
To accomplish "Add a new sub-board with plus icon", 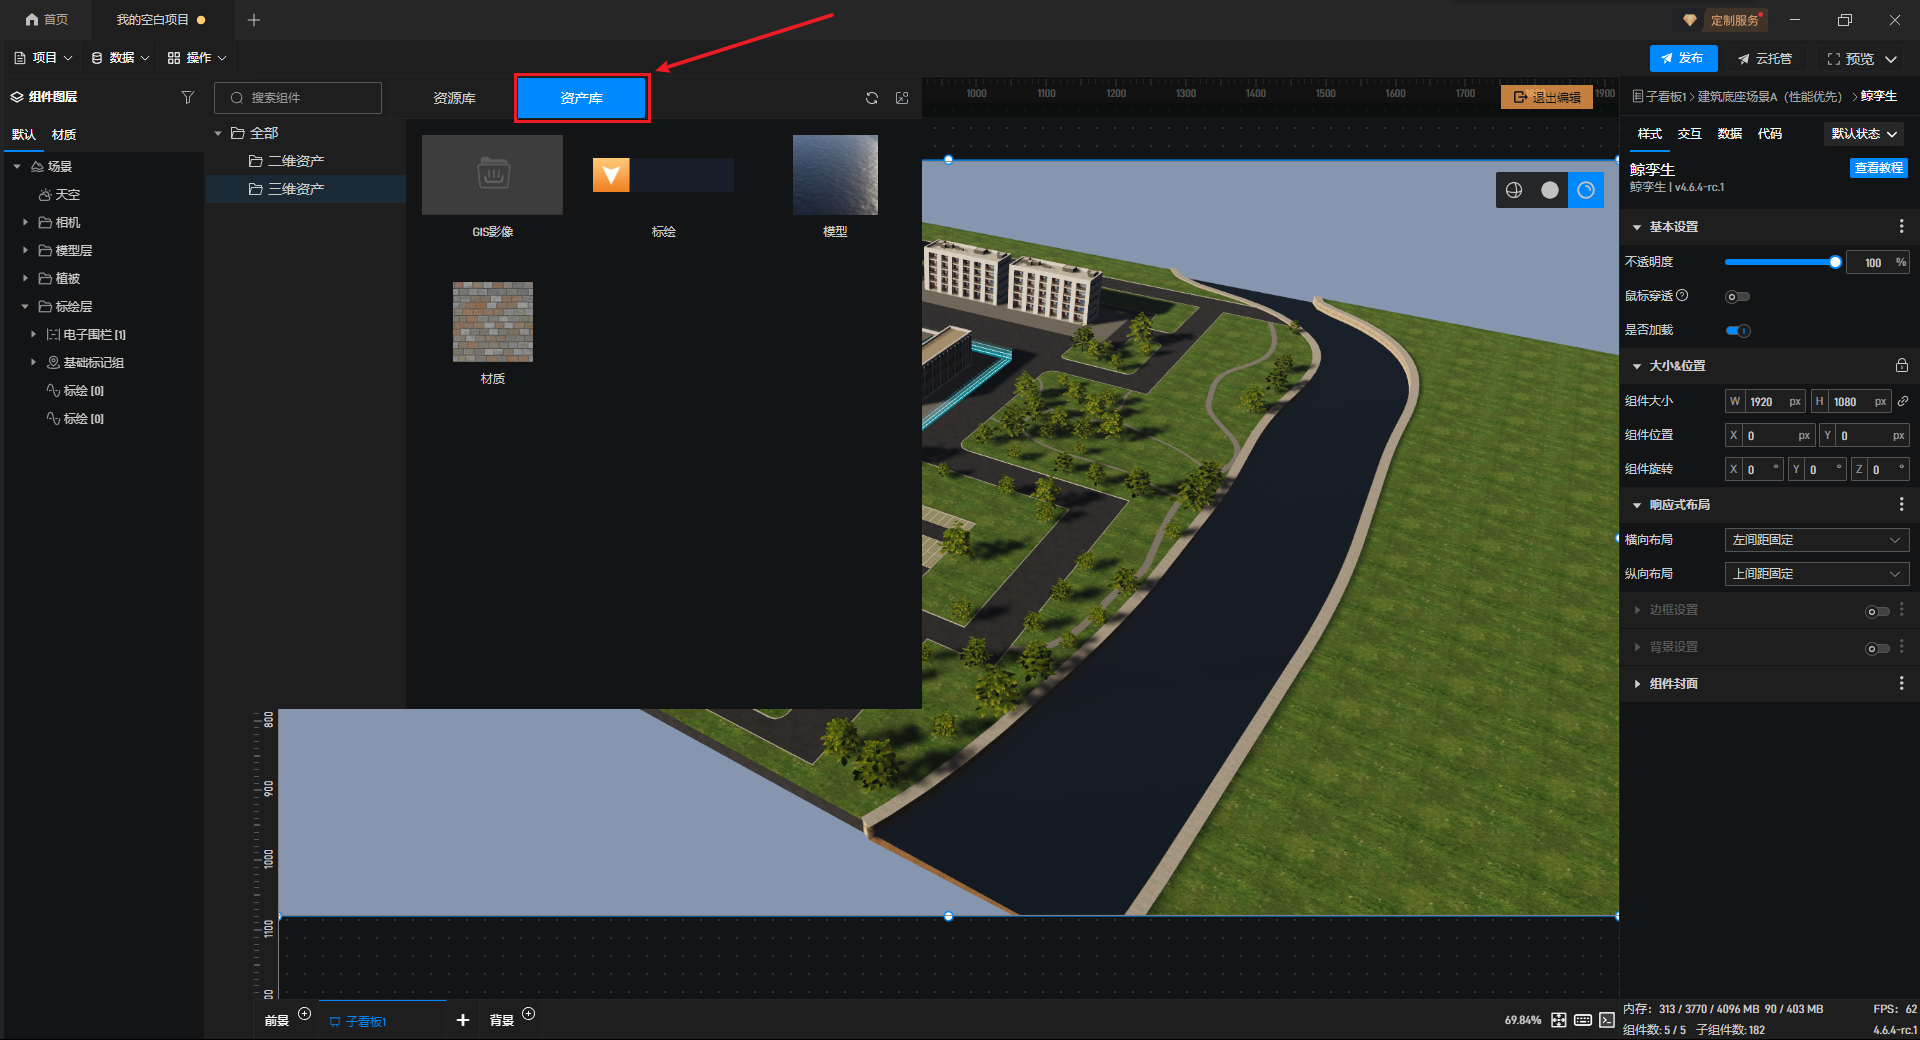I will 462,1020.
